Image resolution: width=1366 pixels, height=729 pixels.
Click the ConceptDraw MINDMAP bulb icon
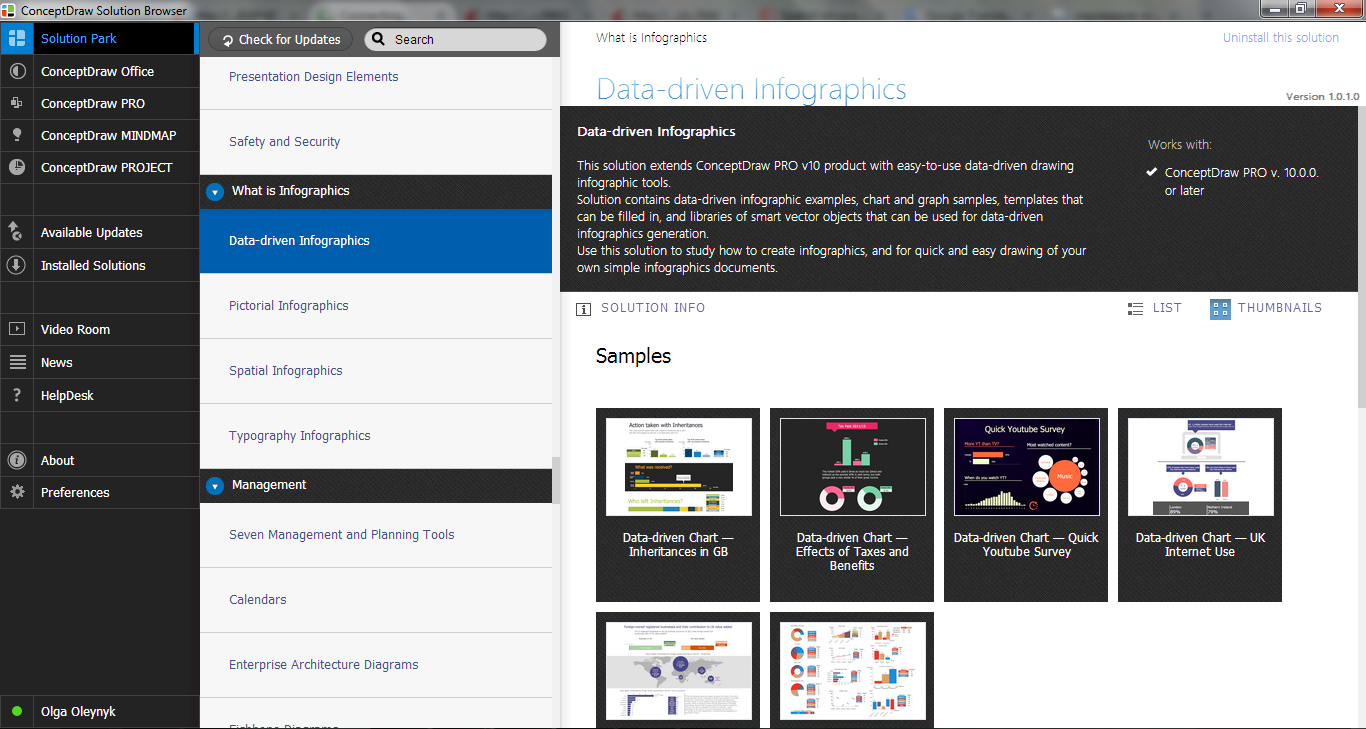(16, 136)
